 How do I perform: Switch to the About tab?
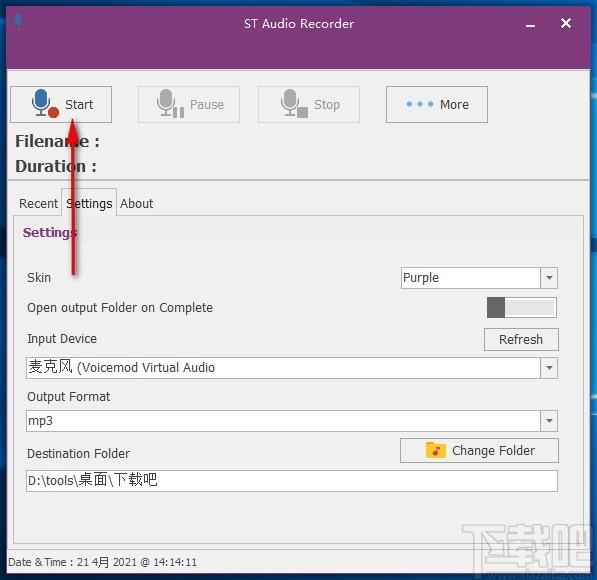pyautogui.click(x=137, y=203)
